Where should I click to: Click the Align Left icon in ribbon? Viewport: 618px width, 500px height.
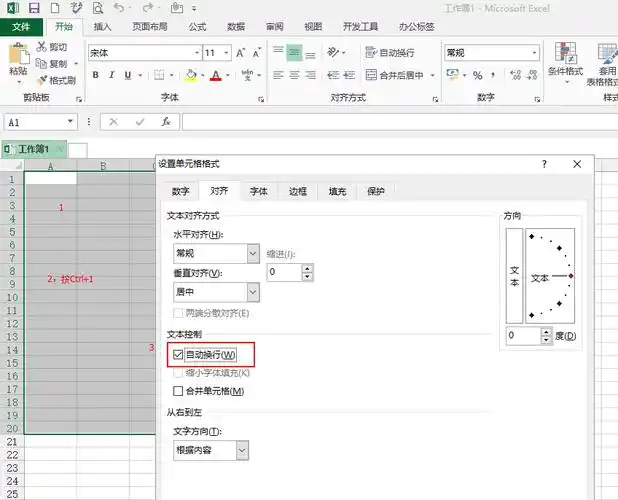point(278,75)
